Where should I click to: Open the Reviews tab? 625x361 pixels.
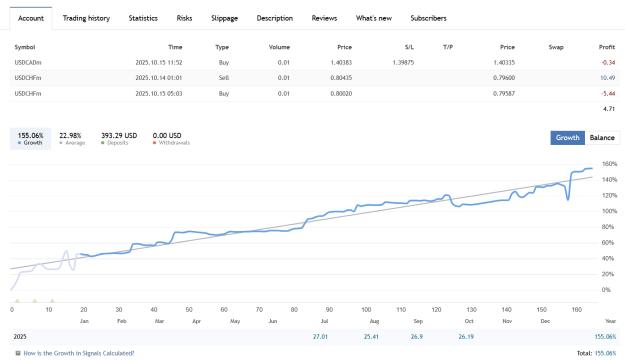coord(324,18)
